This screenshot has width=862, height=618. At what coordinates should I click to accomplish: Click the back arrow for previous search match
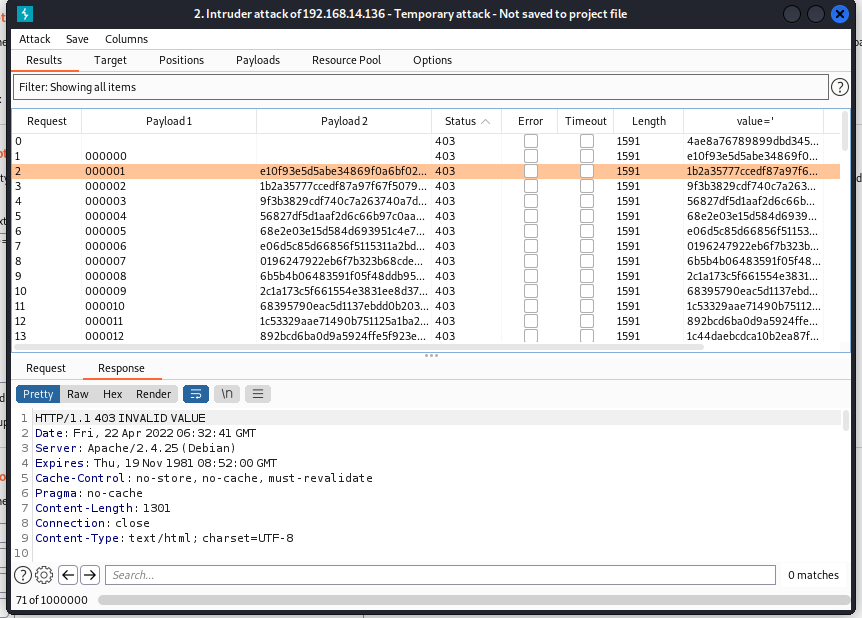pyautogui.click(x=68, y=575)
